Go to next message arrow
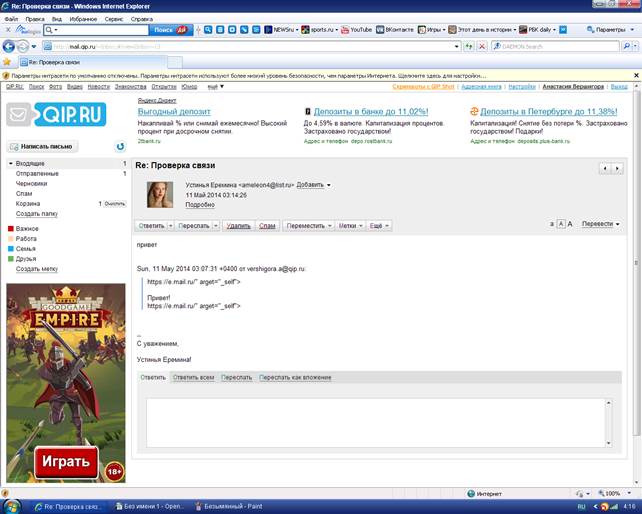Viewport: 642px width, 514px height. point(617,168)
